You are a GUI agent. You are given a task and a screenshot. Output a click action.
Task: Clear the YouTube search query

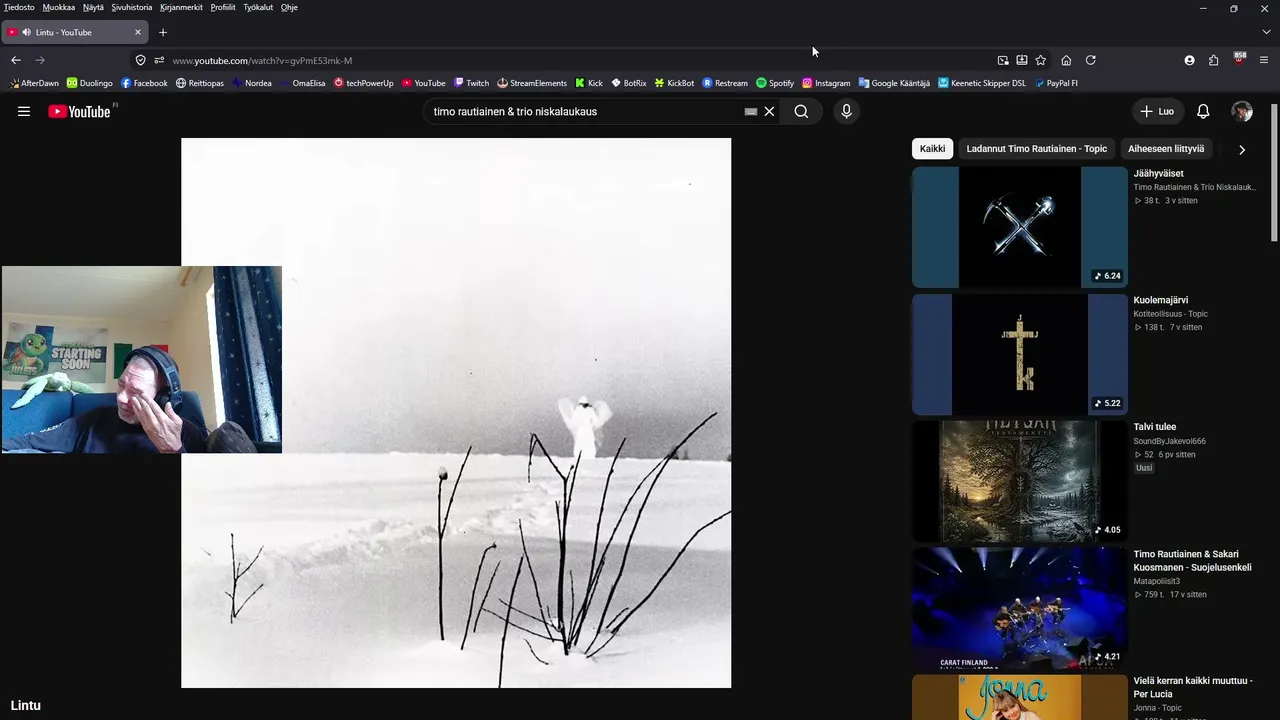769,111
